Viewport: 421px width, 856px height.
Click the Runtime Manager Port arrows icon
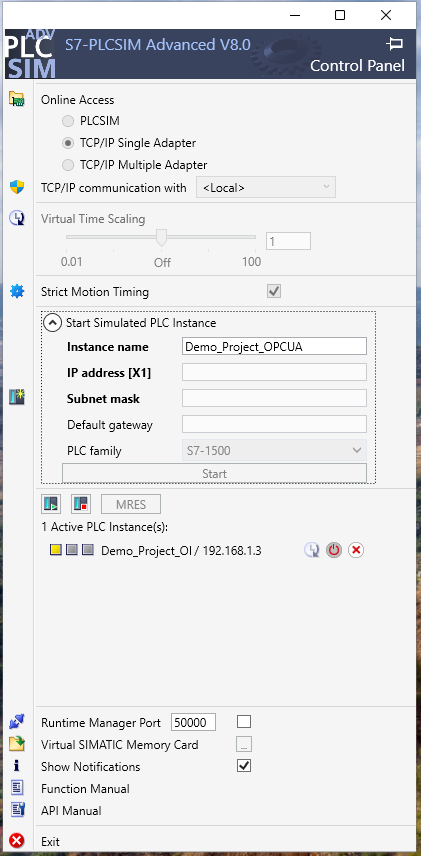click(17, 722)
